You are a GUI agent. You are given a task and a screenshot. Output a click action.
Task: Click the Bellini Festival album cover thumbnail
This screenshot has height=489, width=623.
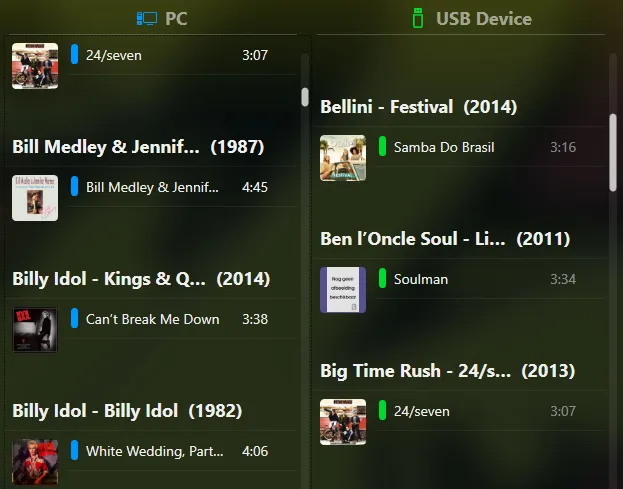click(x=343, y=158)
